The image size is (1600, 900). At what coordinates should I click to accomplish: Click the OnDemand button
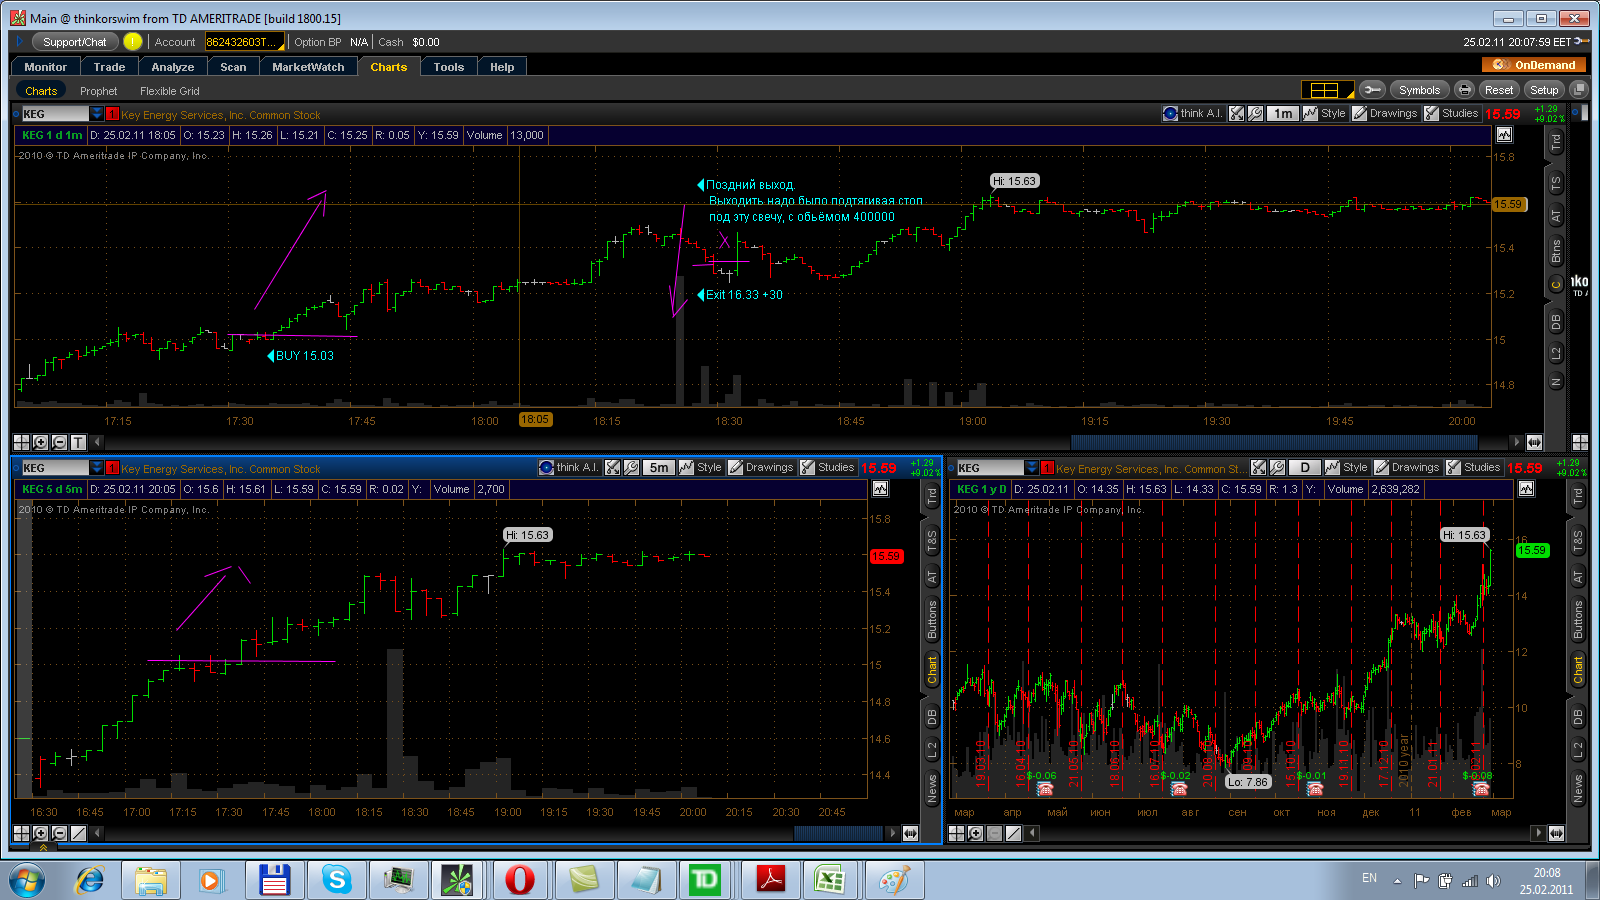pyautogui.click(x=1535, y=65)
